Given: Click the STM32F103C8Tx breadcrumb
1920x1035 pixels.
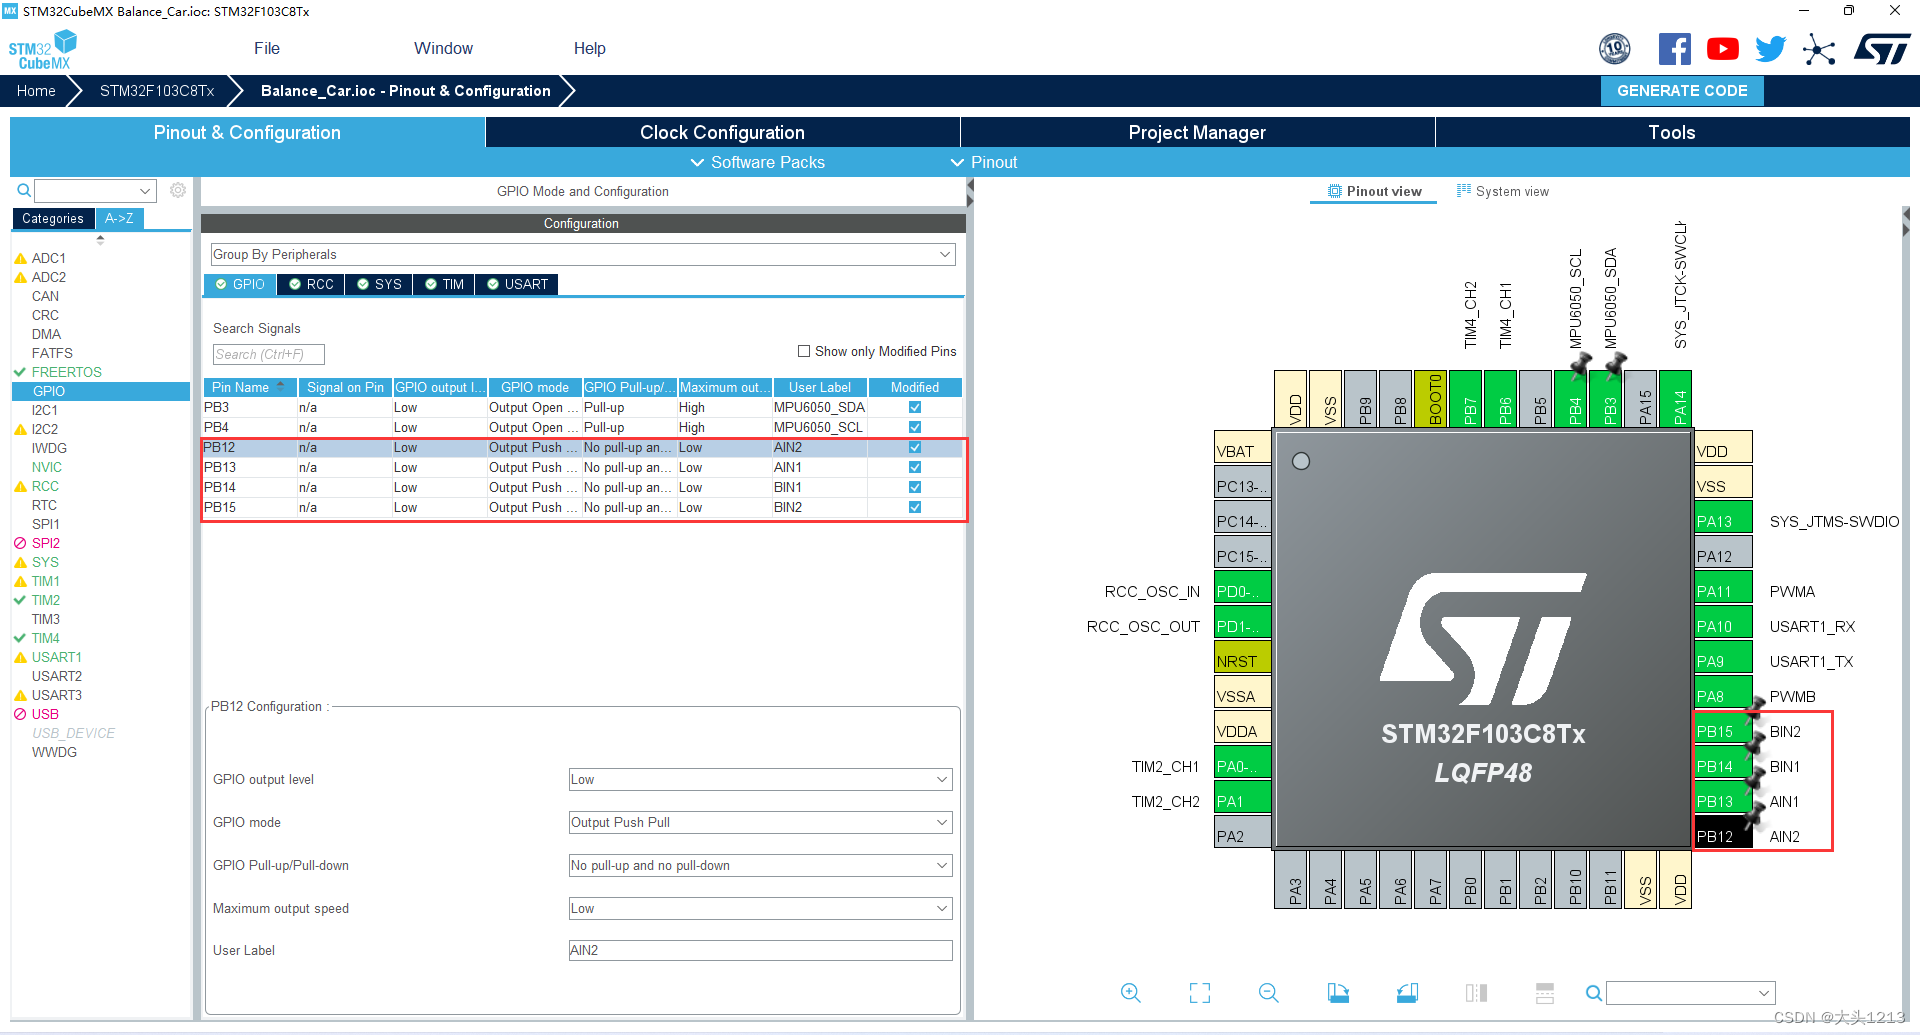Looking at the screenshot, I should 157,91.
